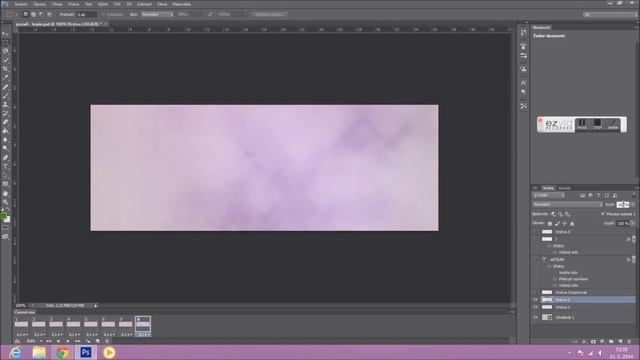Click PAUSE in ezvid recorder
Viewport: 640px width, 360px height.
(582, 124)
